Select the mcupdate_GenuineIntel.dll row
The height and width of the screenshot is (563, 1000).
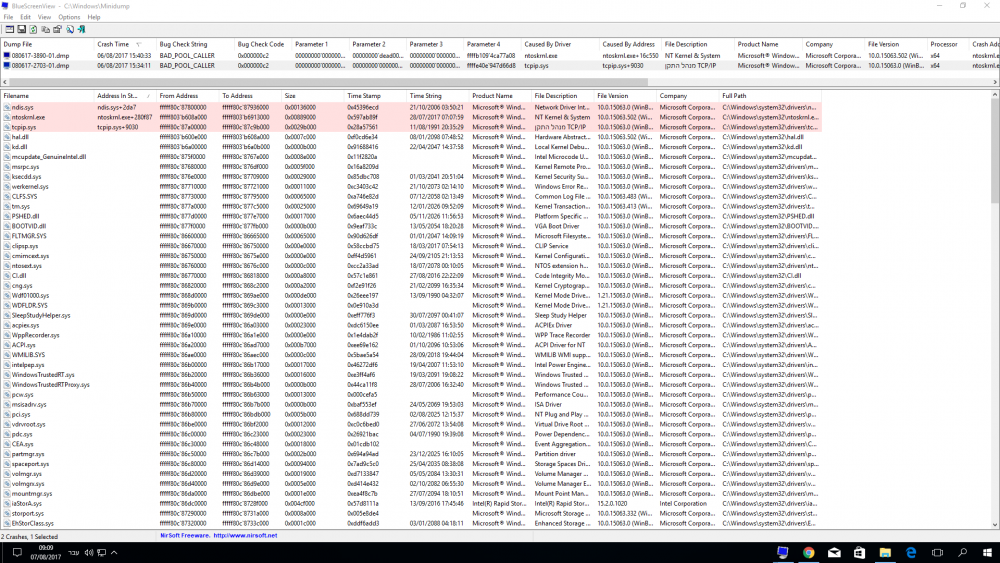[411, 157]
